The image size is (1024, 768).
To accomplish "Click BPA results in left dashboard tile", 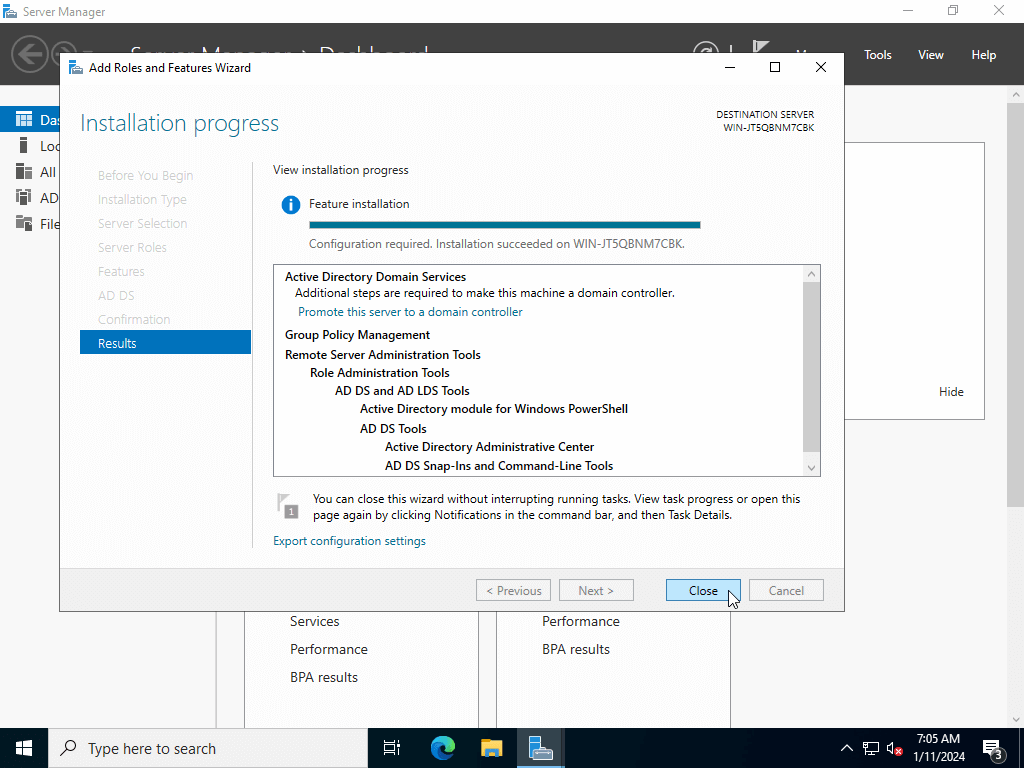I will (x=324, y=677).
